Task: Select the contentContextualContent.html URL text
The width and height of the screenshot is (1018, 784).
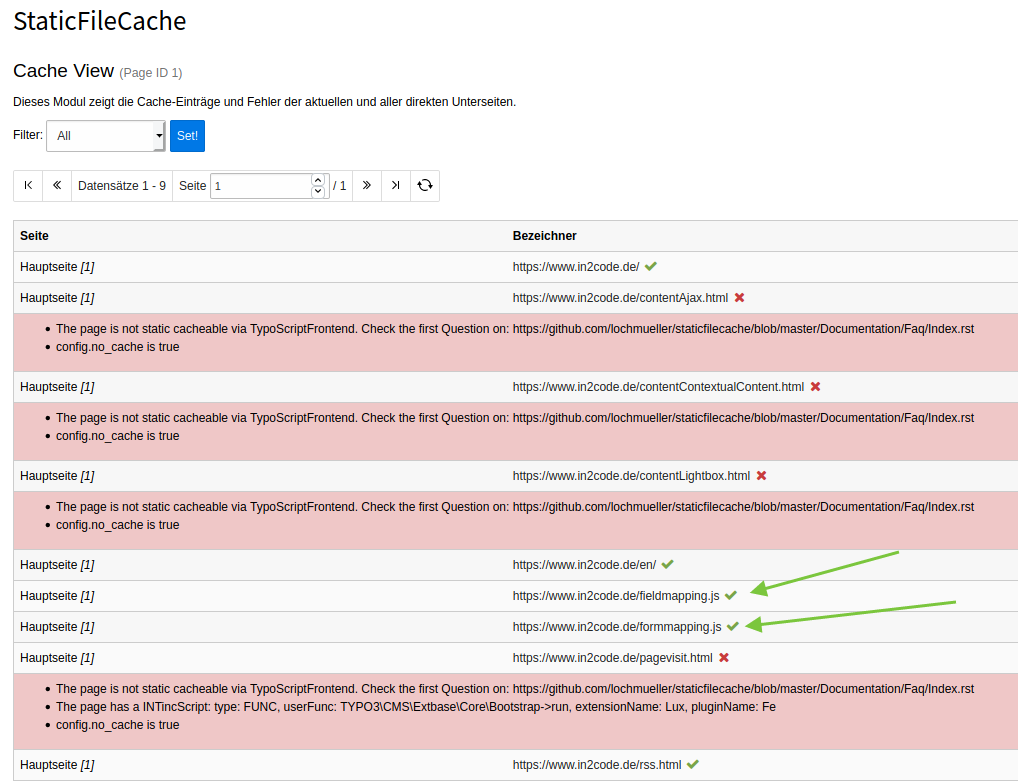Action: [658, 387]
